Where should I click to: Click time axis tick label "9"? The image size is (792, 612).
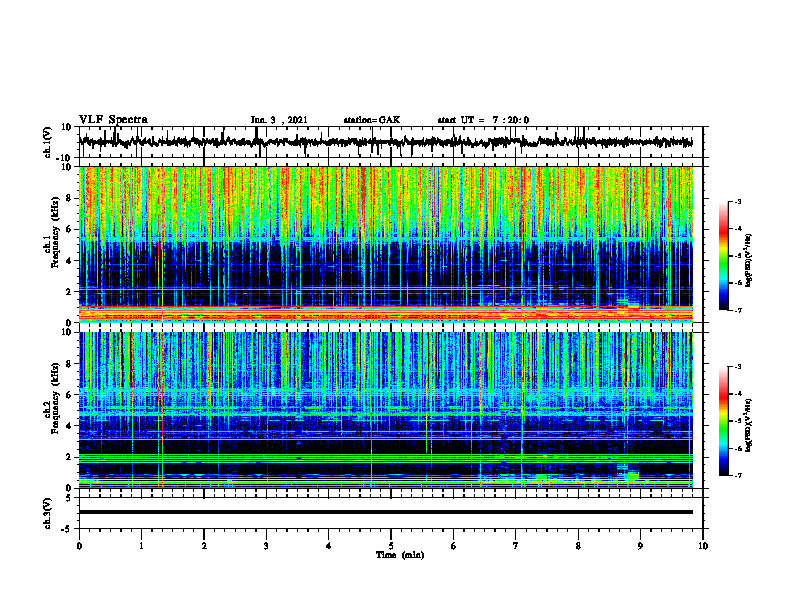click(x=640, y=546)
